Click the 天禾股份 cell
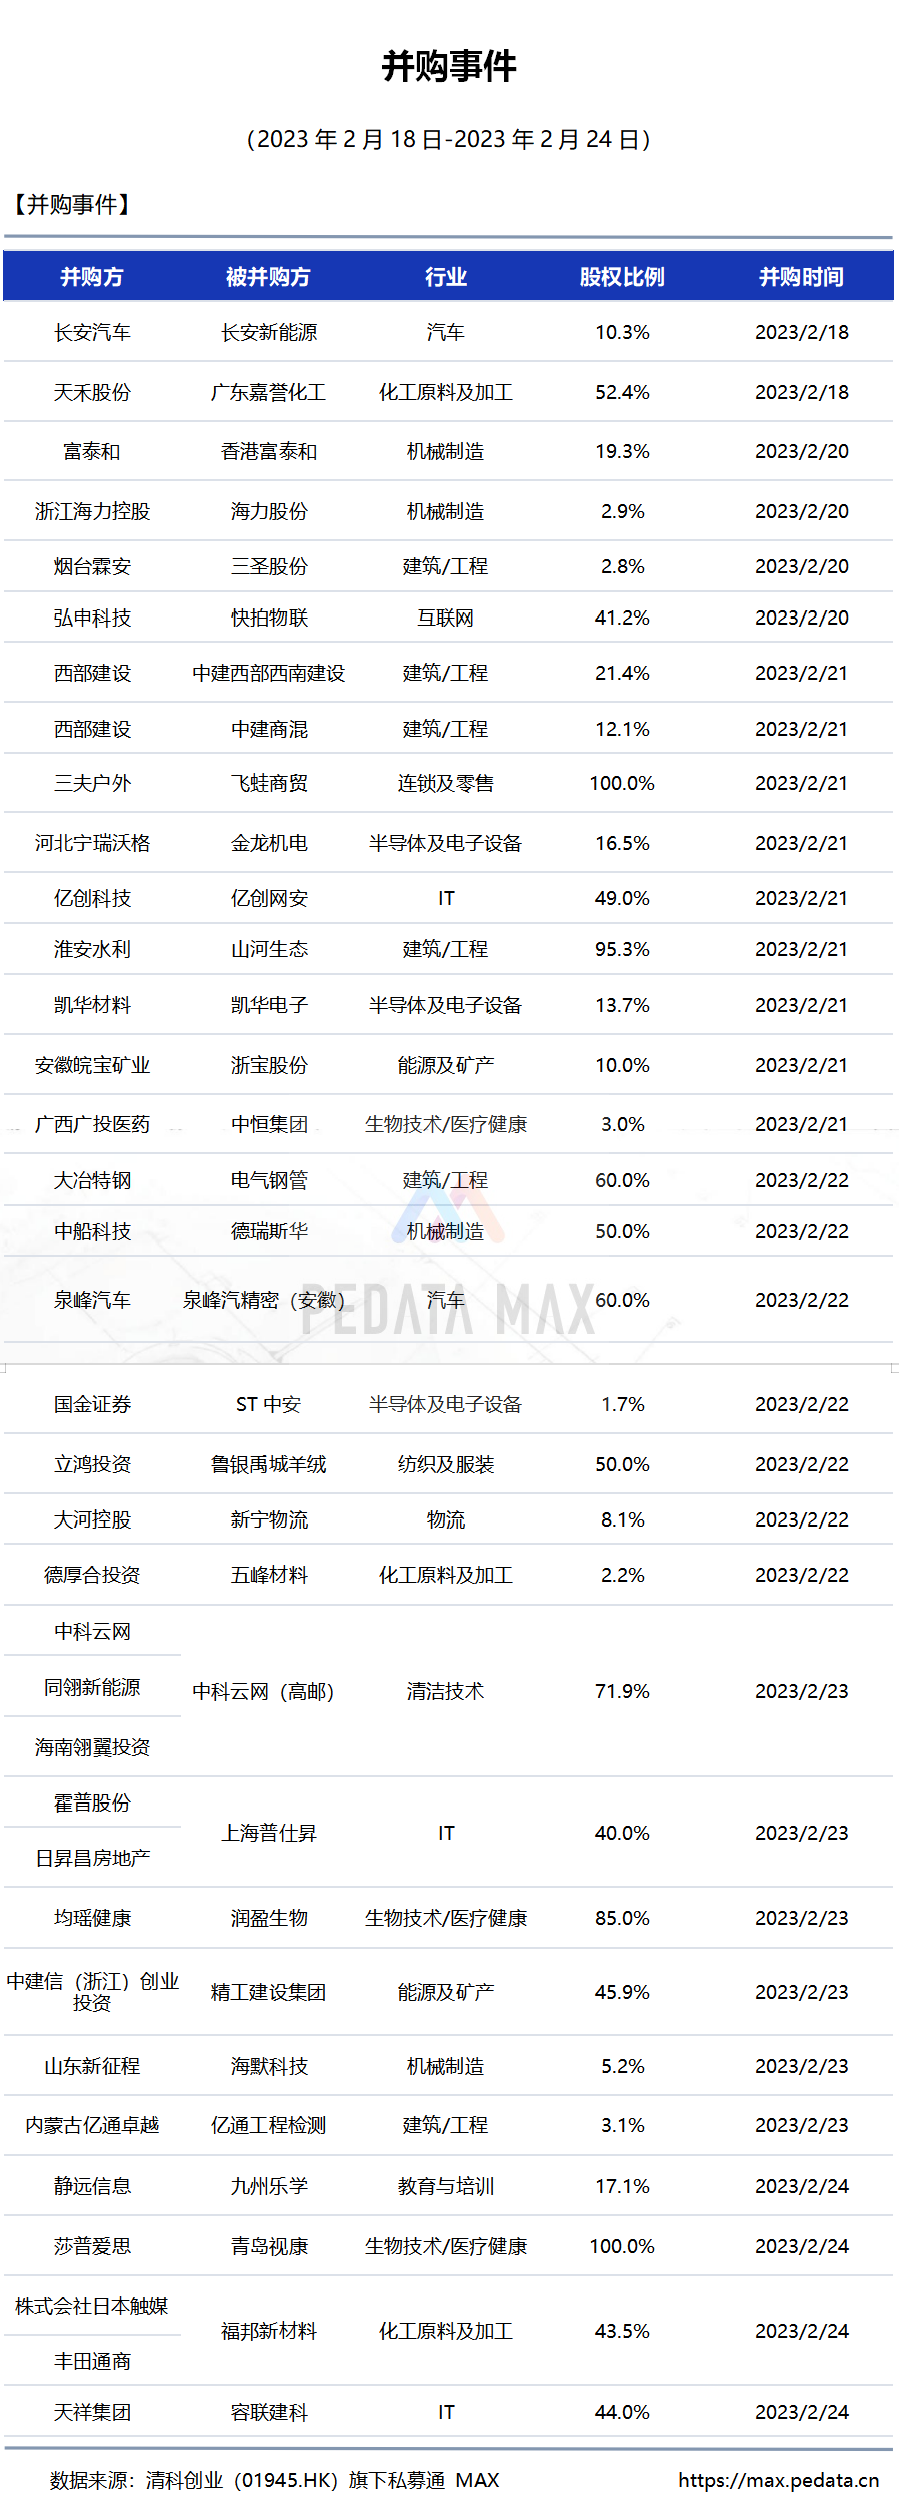The height and width of the screenshot is (2508, 899). [92, 393]
